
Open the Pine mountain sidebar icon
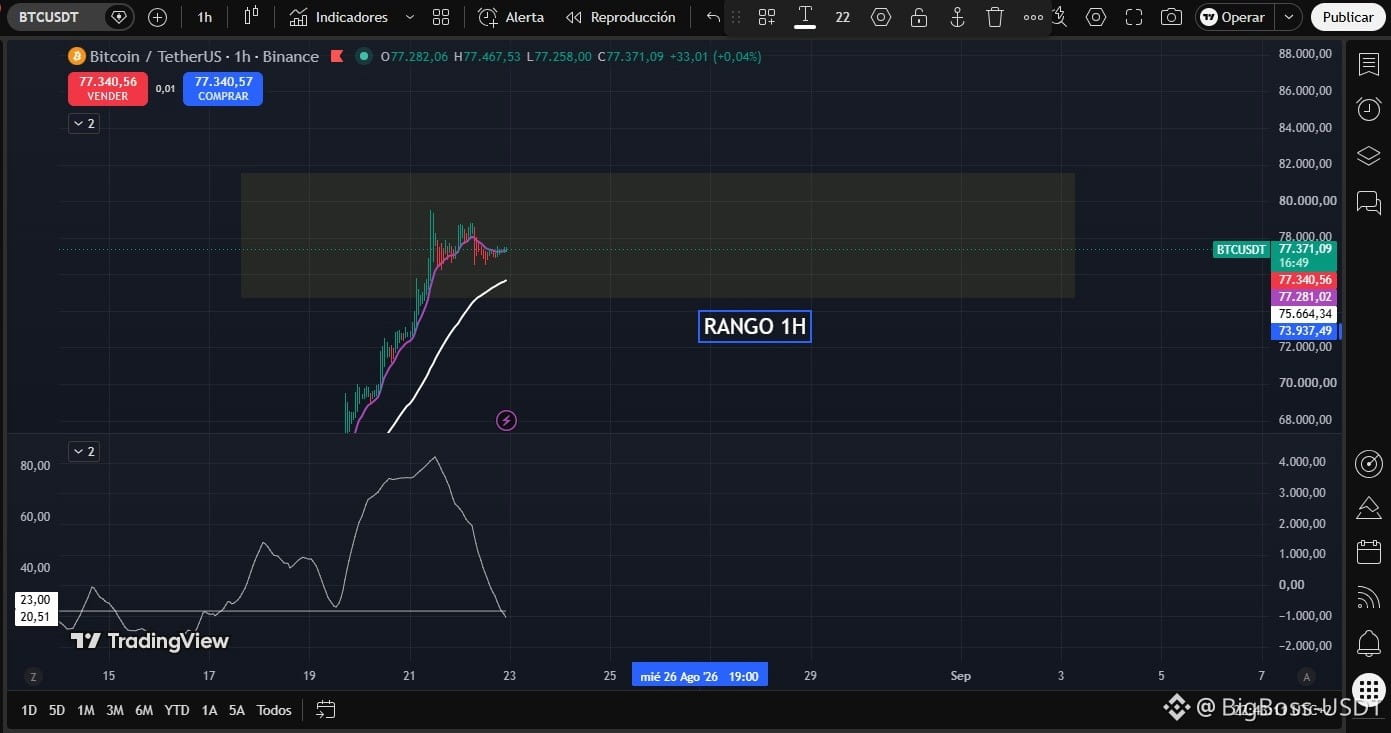pyautogui.click(x=1368, y=508)
